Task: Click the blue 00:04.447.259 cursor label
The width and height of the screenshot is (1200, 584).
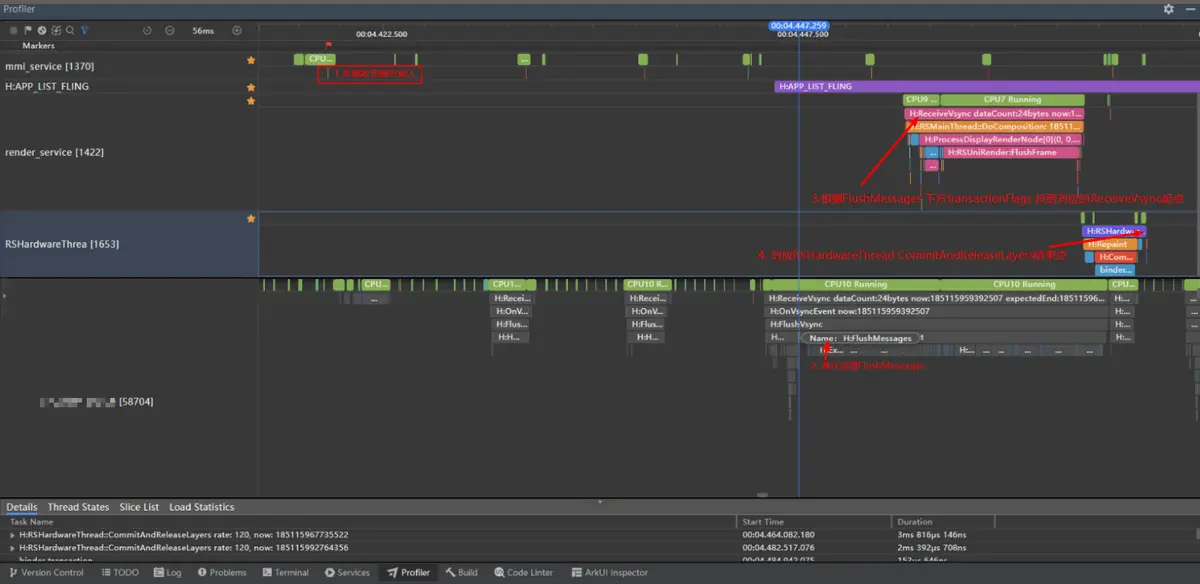Action: 798,24
